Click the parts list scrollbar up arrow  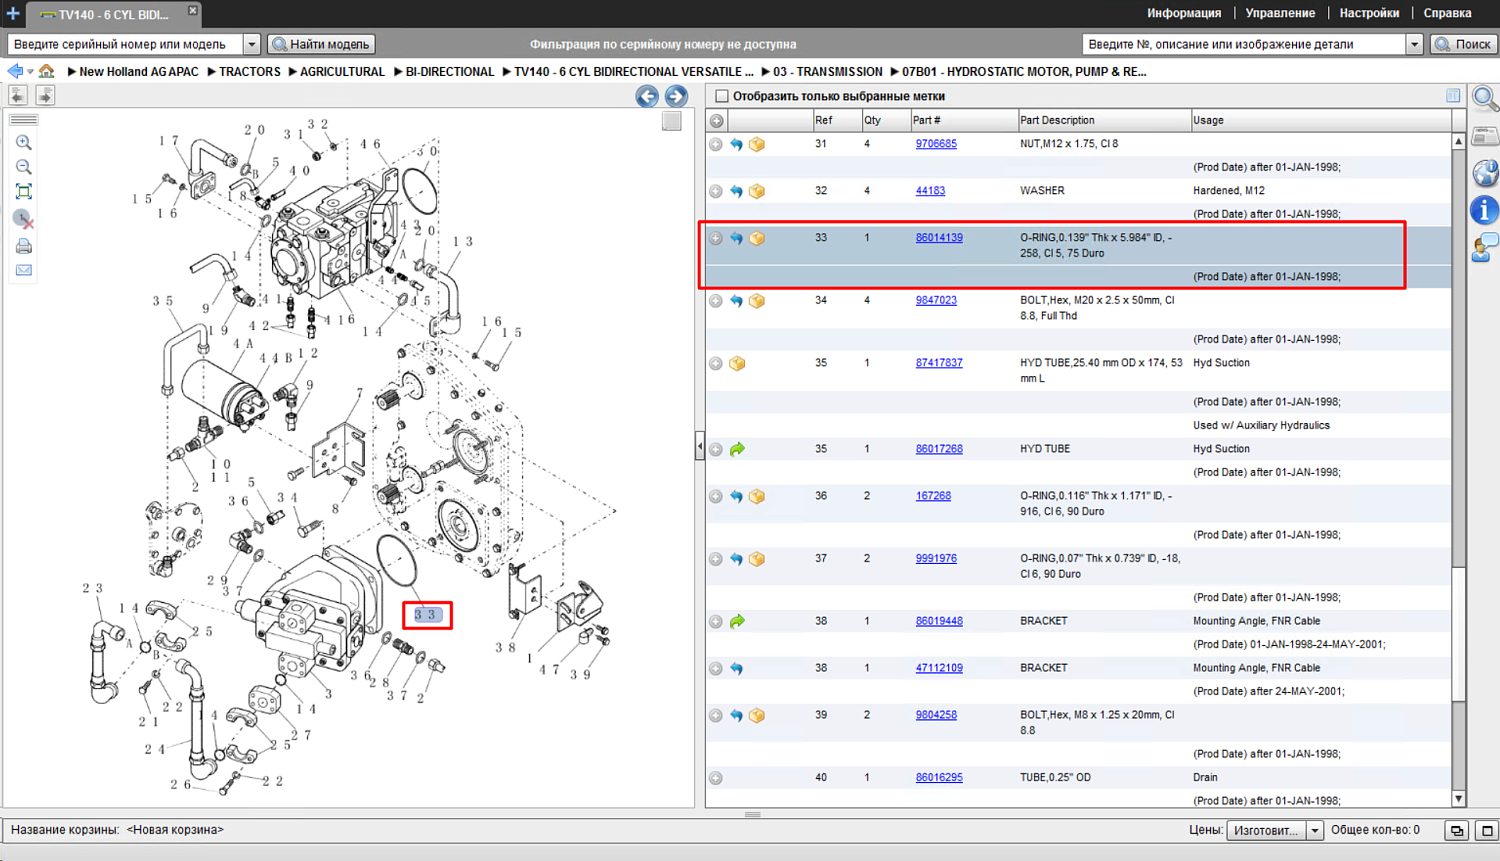point(1459,141)
